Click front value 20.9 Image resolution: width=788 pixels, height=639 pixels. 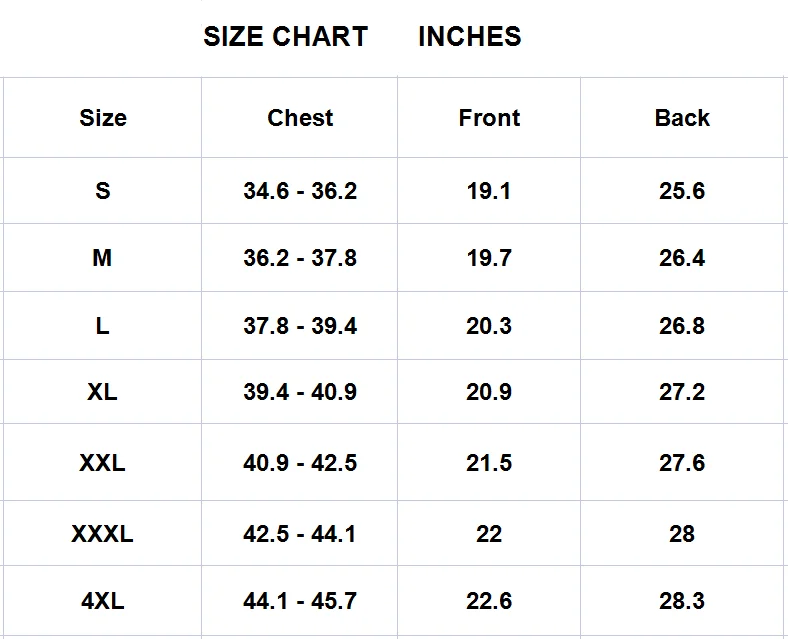pos(489,392)
